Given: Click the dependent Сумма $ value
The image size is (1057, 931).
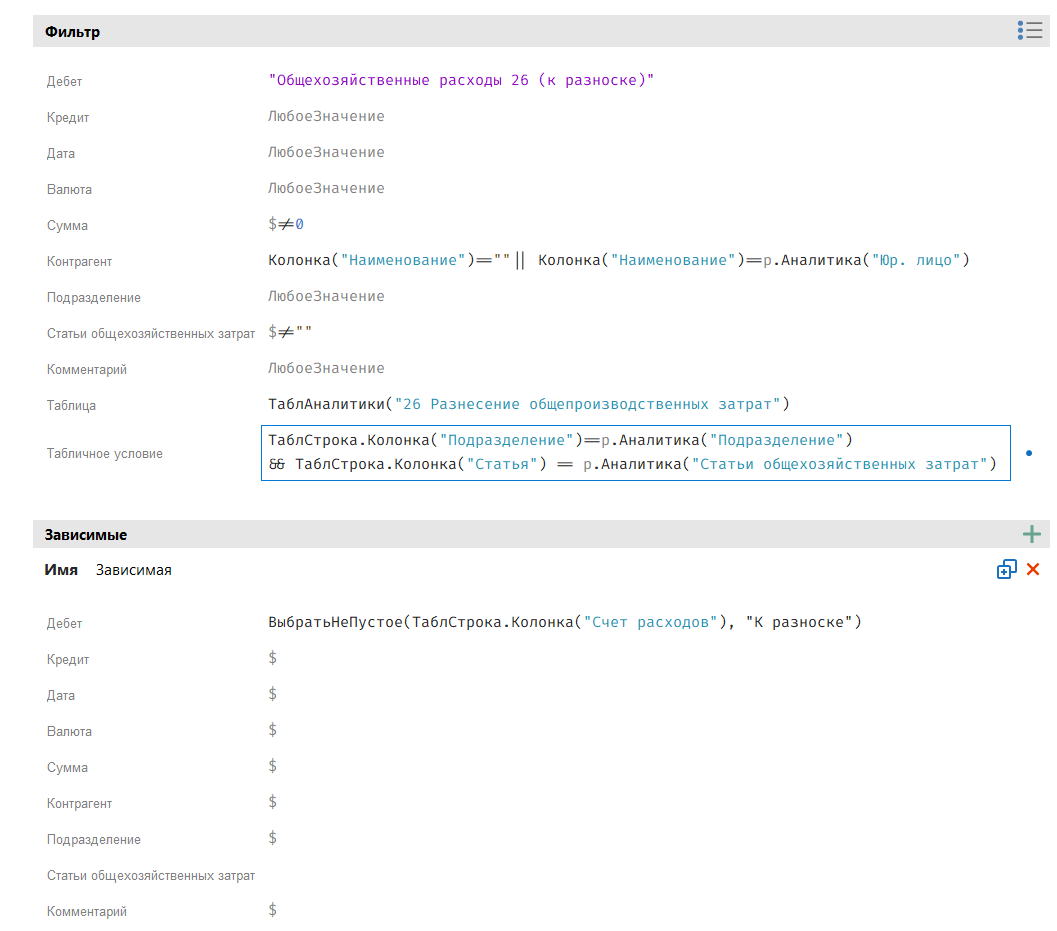Looking at the screenshot, I should [273, 767].
